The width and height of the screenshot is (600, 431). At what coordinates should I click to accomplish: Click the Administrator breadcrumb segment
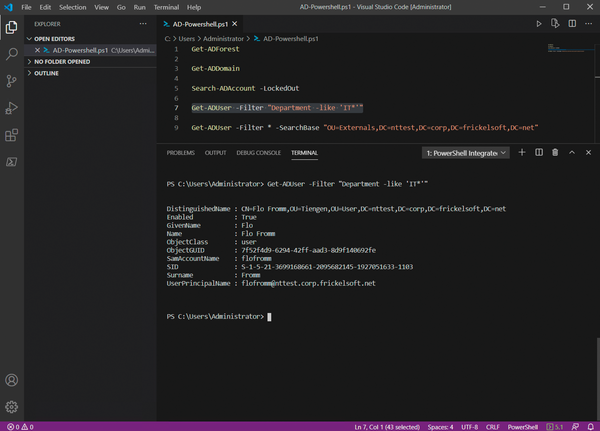coord(223,39)
